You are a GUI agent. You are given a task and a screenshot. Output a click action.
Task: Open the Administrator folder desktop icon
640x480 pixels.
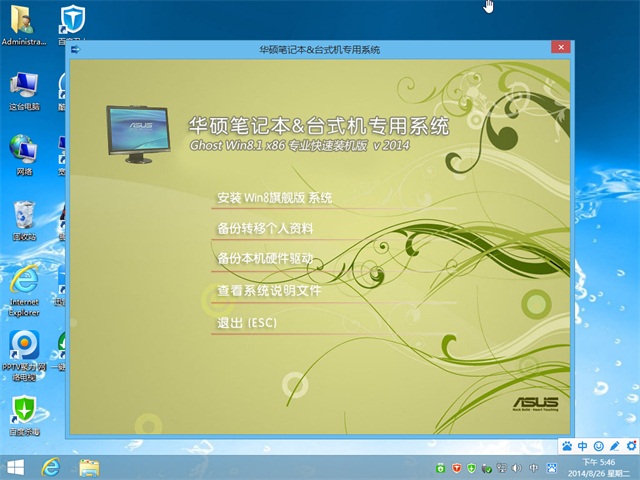23,22
